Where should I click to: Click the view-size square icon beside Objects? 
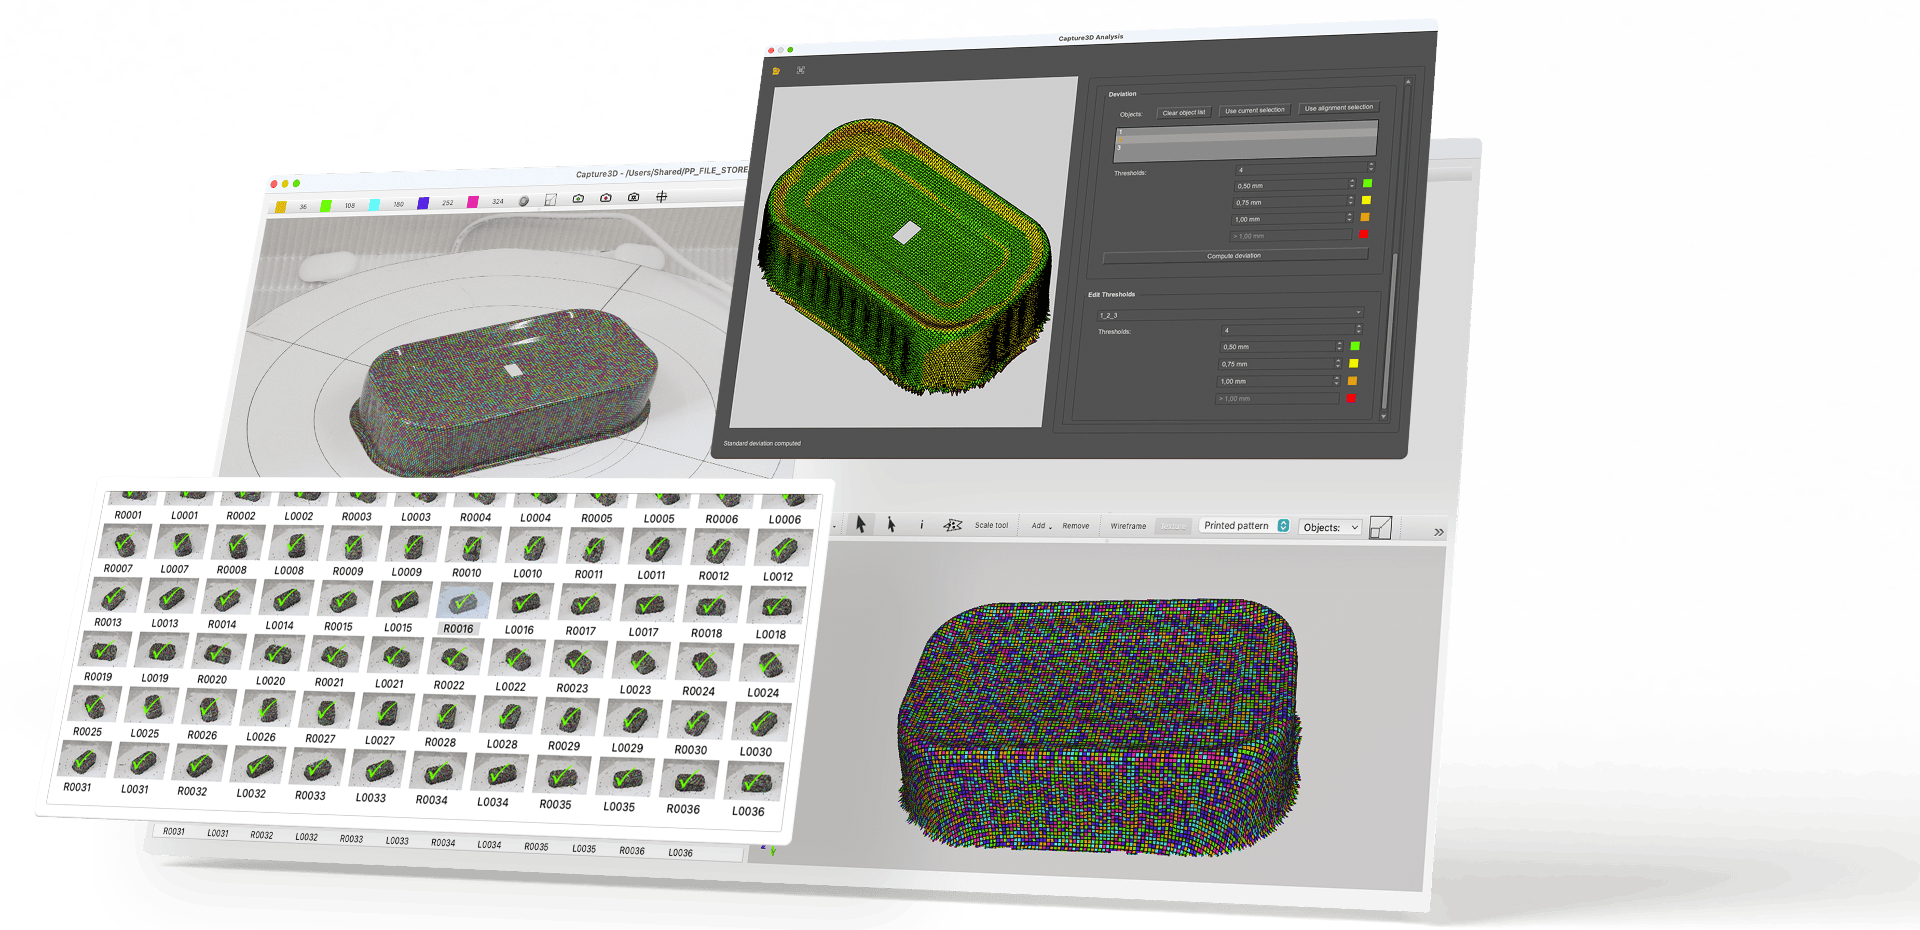1380,527
